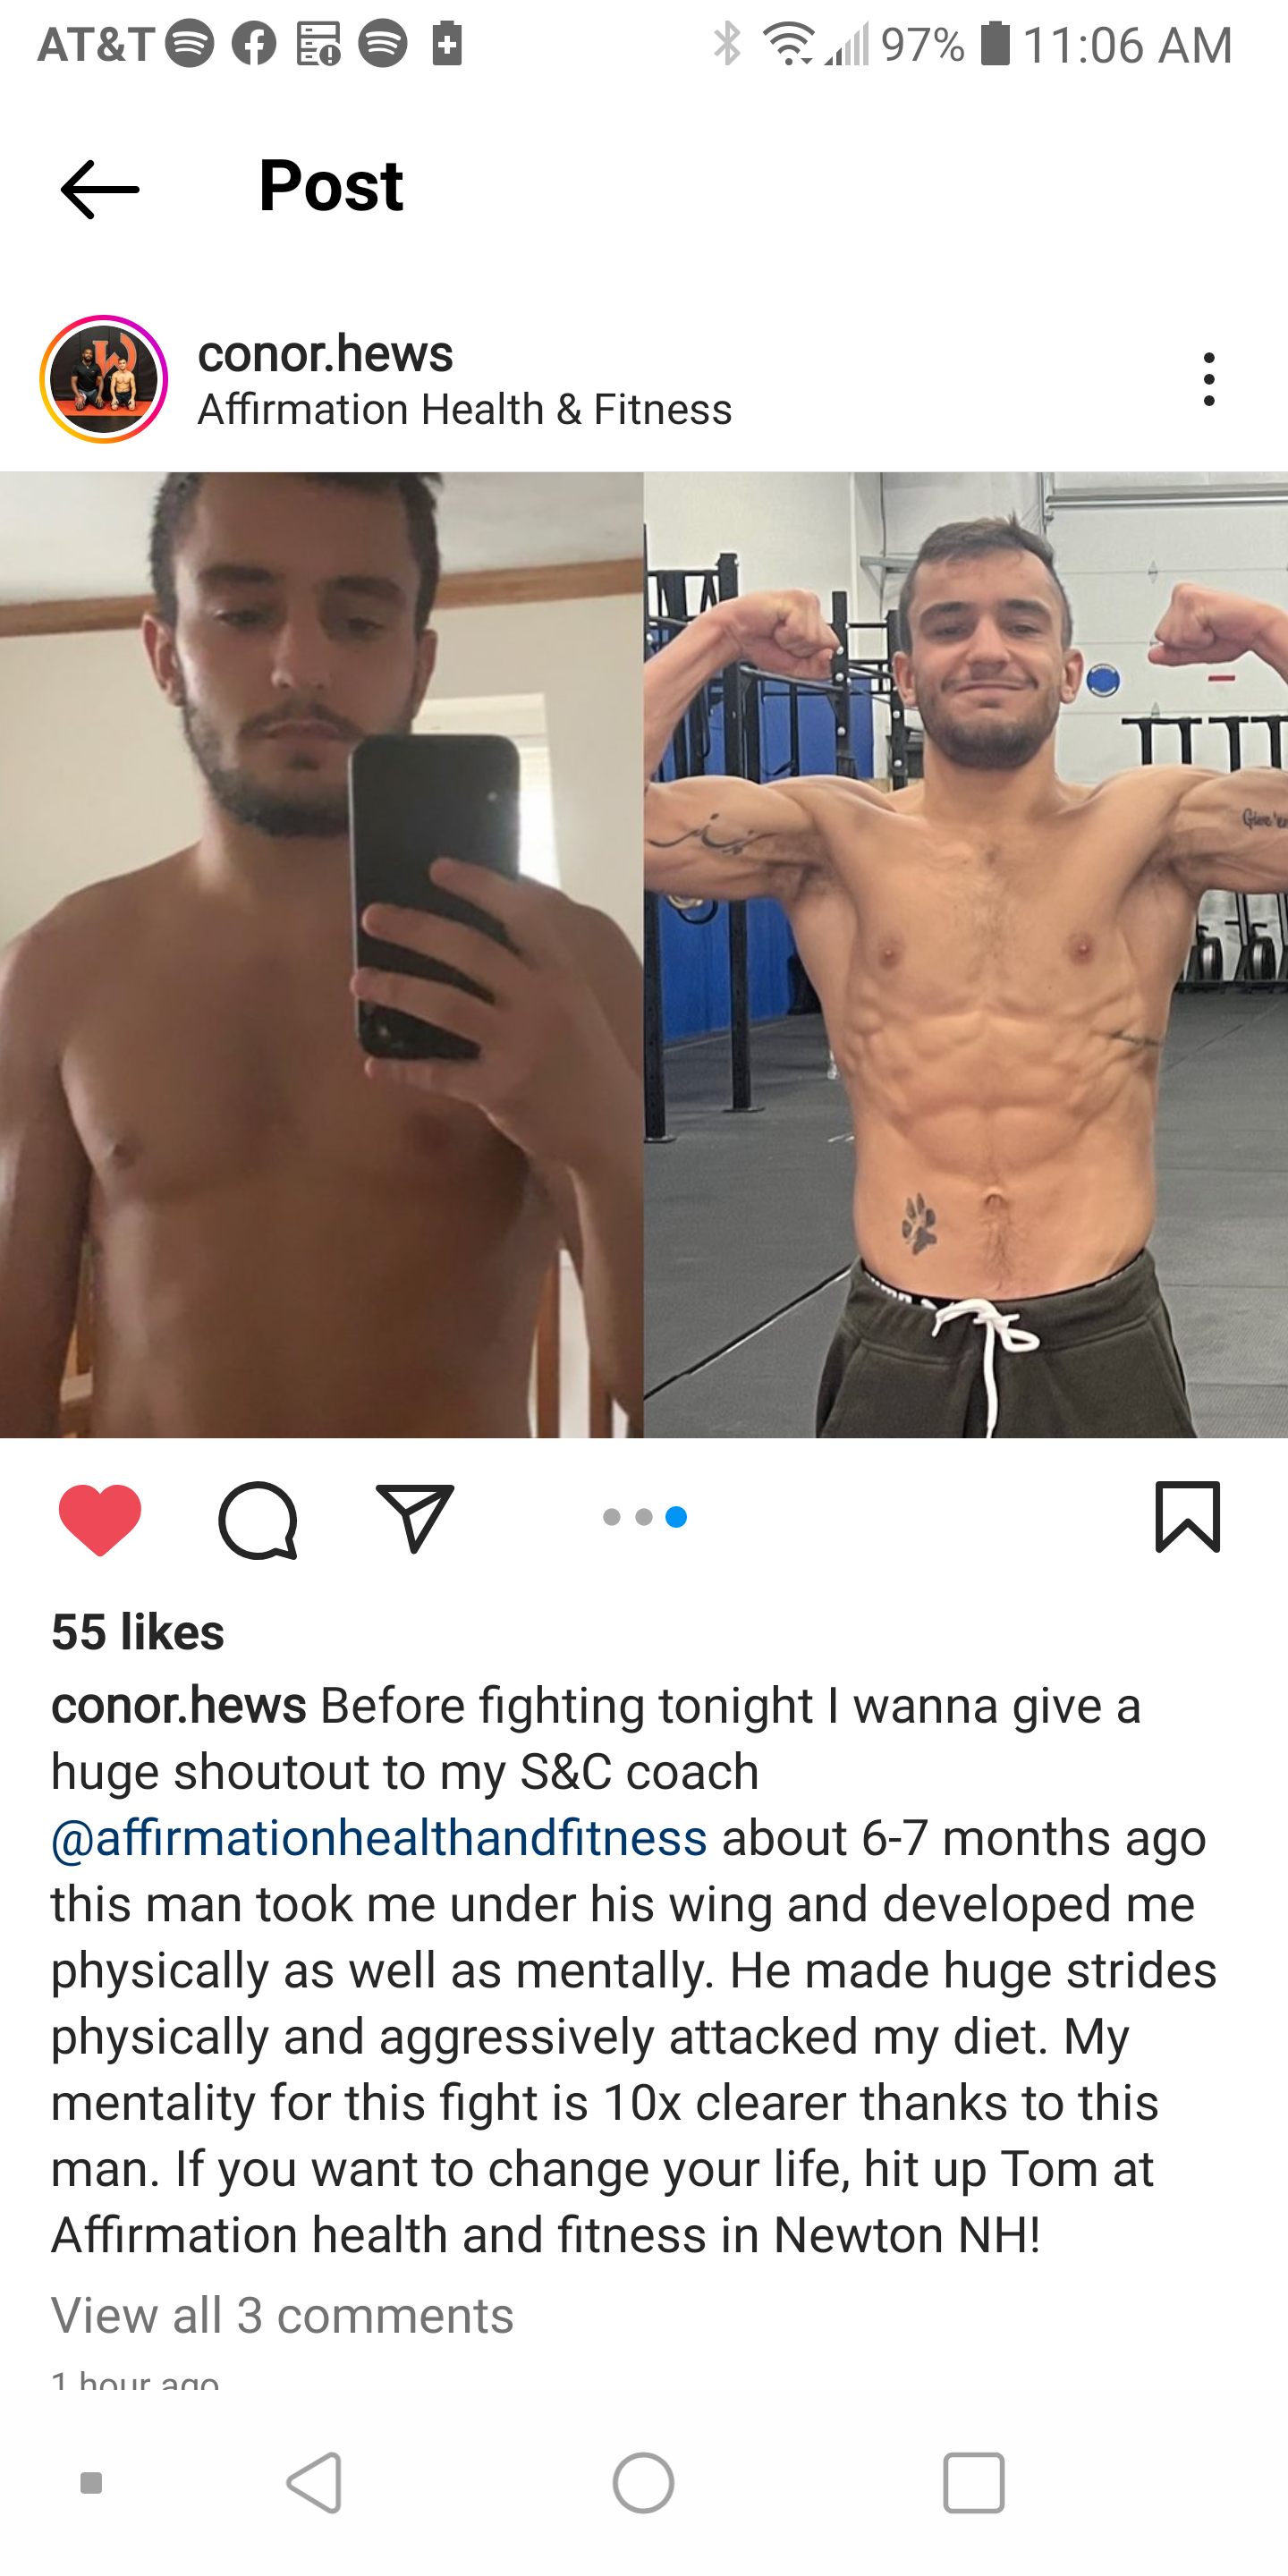Open recent apps with the square button

tap(973, 2483)
